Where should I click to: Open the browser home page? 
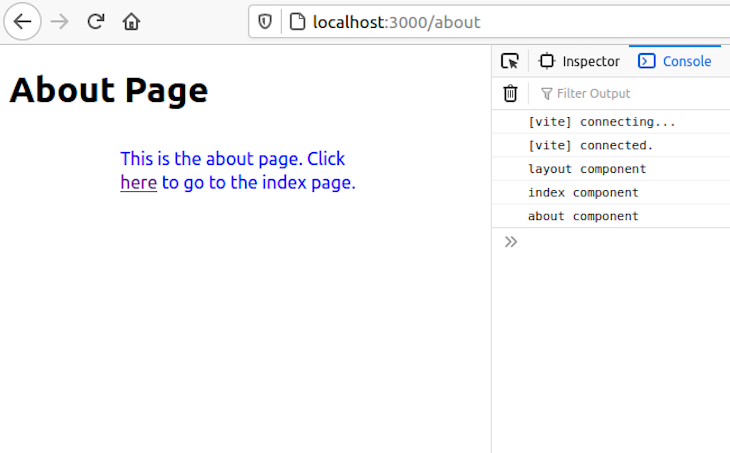click(x=131, y=22)
